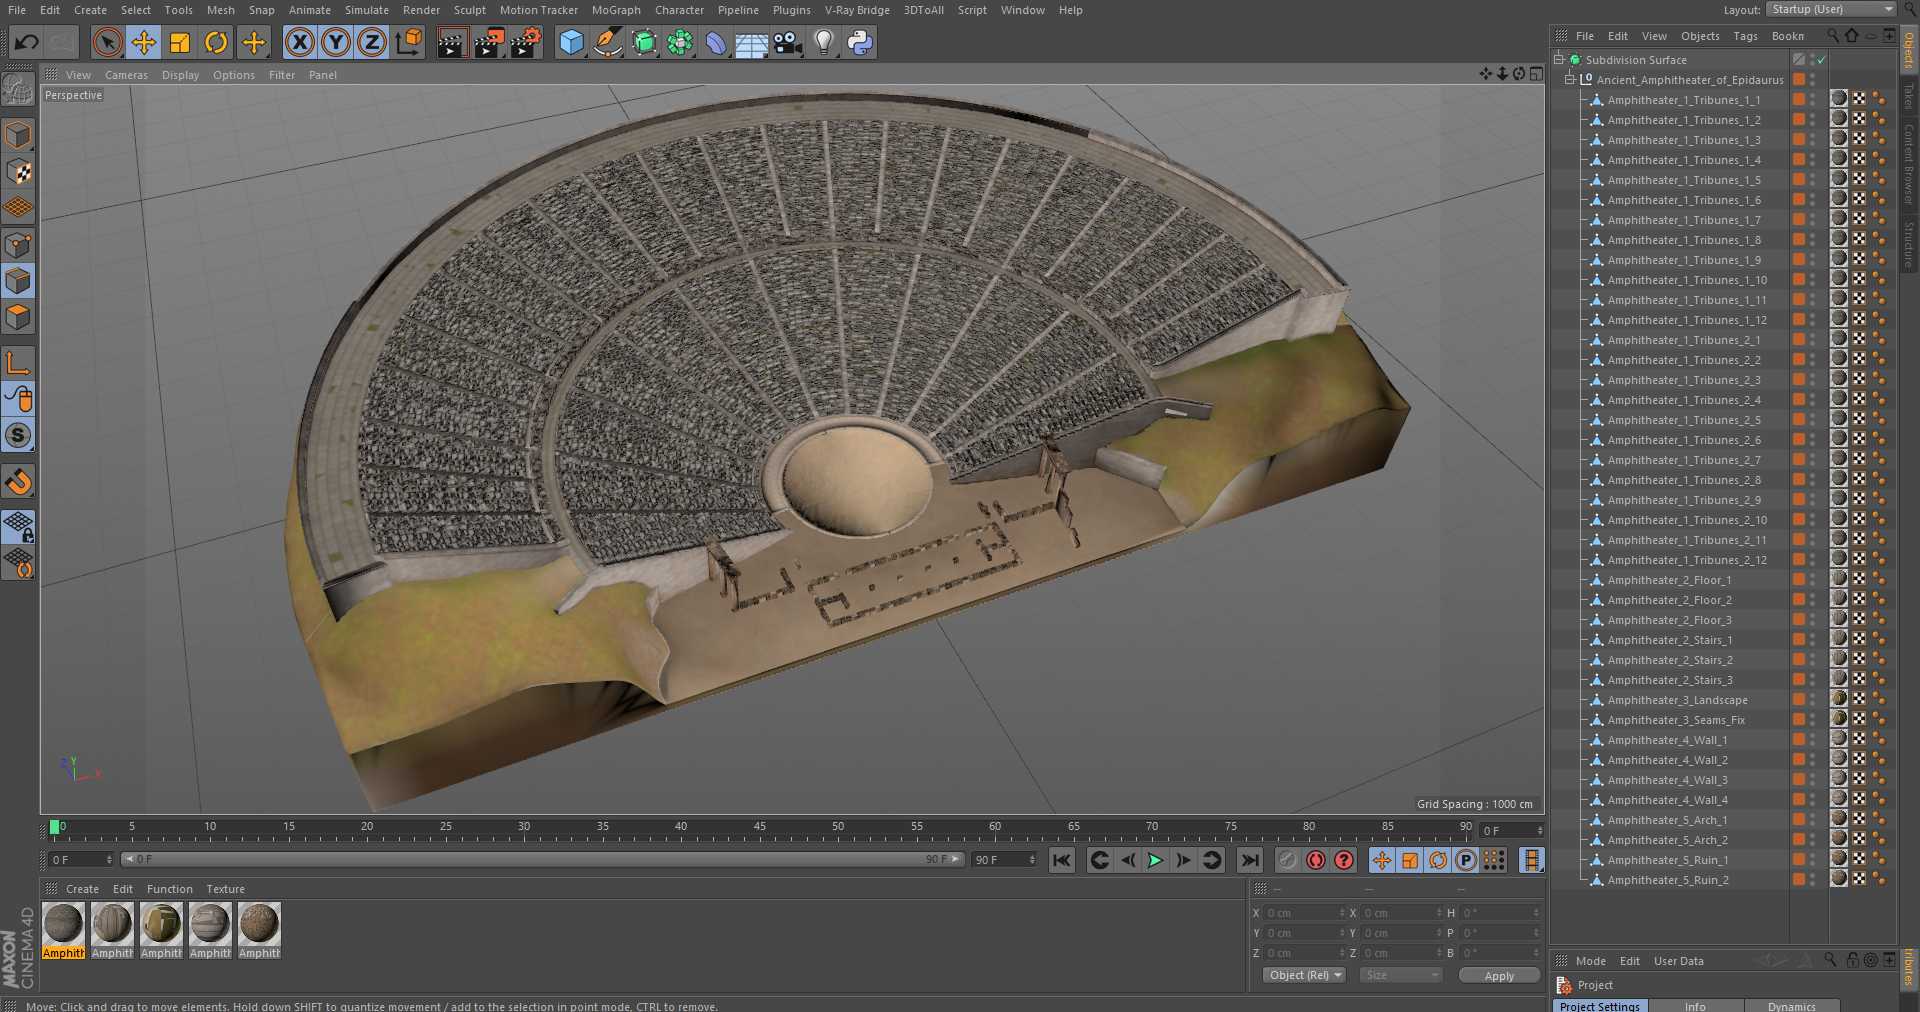Click the Apply button
The width and height of the screenshot is (1920, 1012).
pos(1498,975)
